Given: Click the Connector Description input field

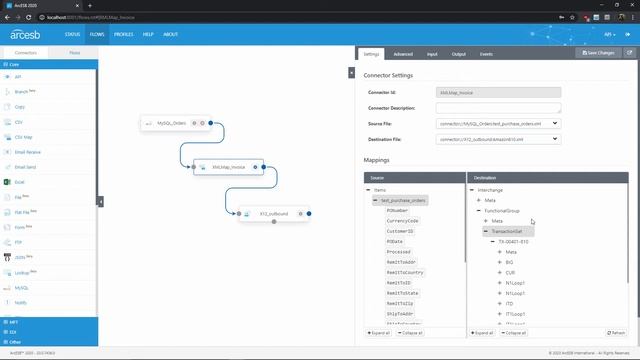Looking at the screenshot, I should [x=498, y=108].
